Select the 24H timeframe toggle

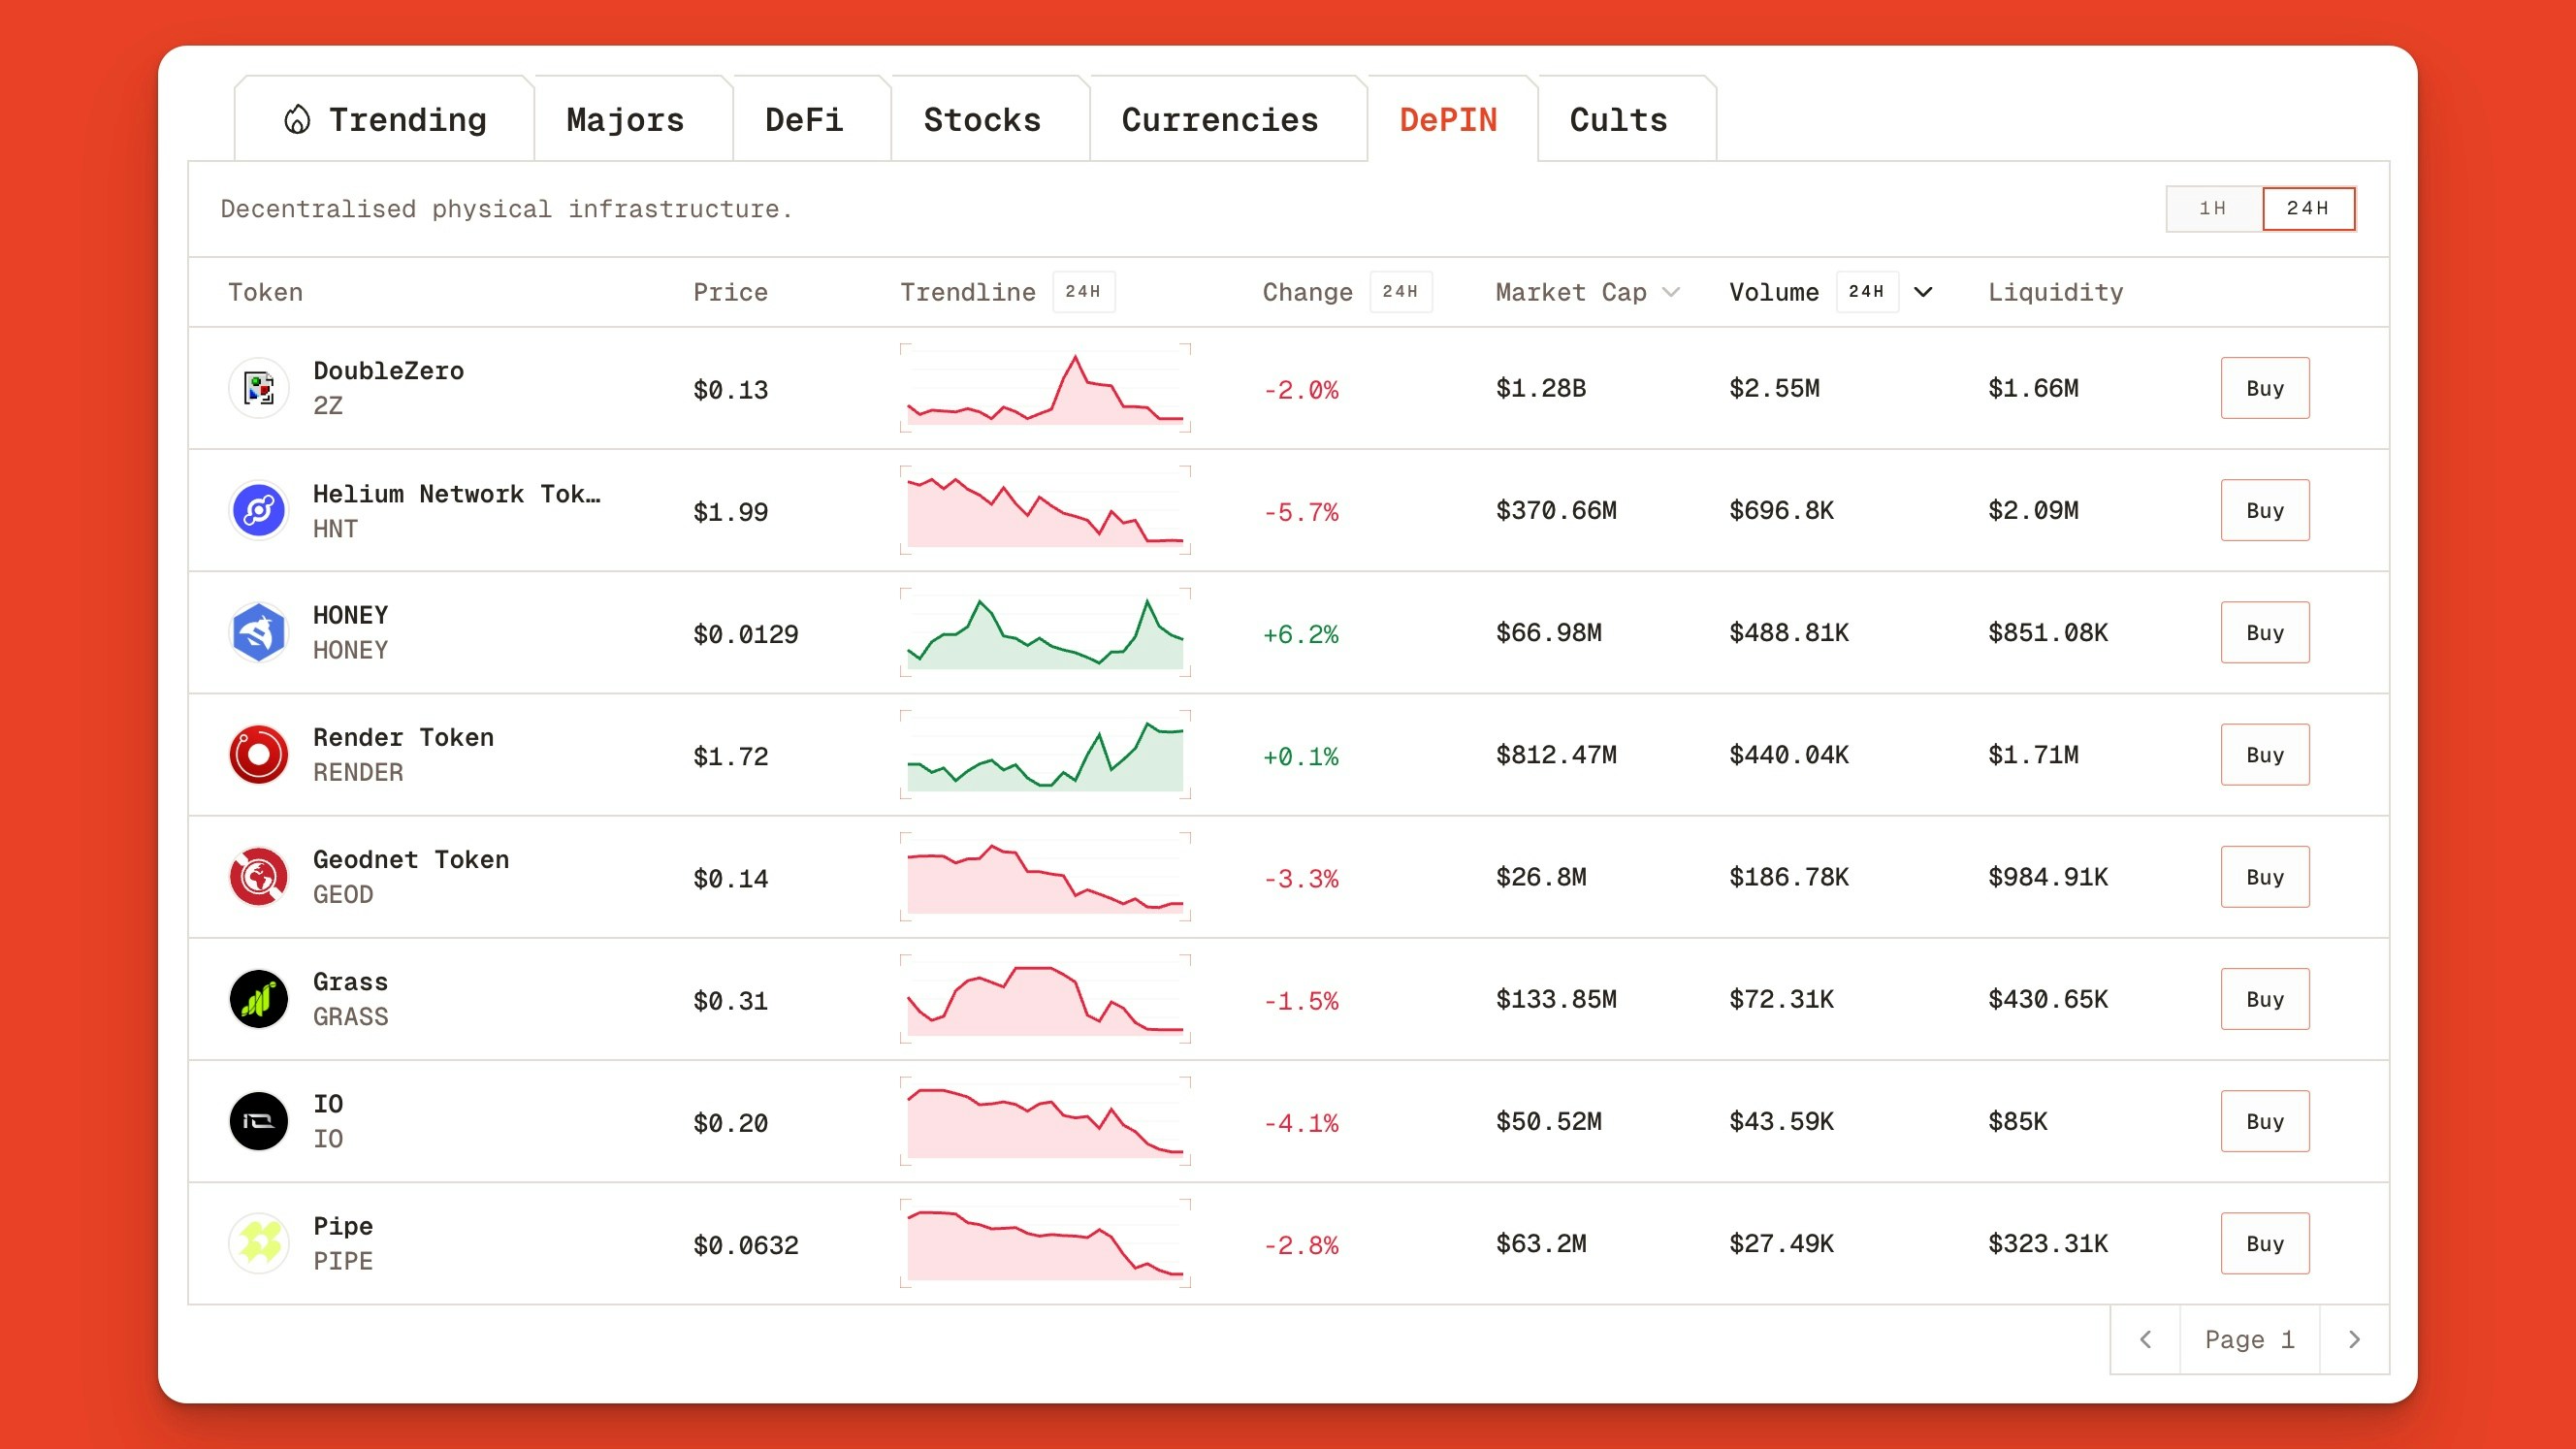(2307, 209)
